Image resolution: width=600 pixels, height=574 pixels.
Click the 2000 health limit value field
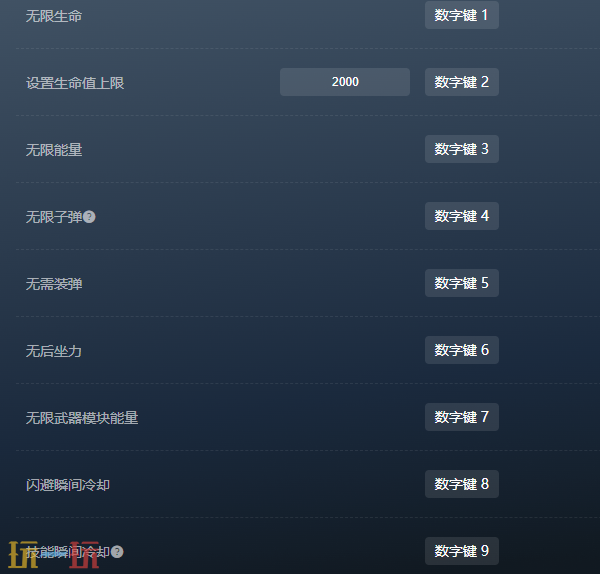(x=345, y=82)
